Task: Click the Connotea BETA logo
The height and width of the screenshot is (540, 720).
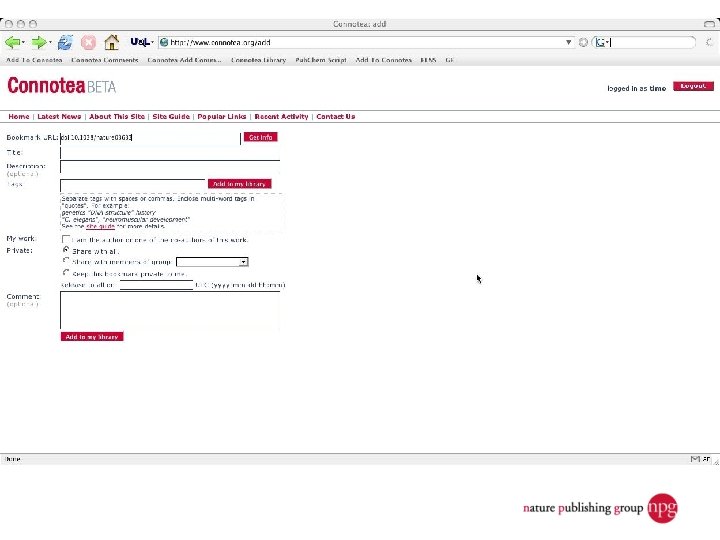Action: click(x=62, y=86)
